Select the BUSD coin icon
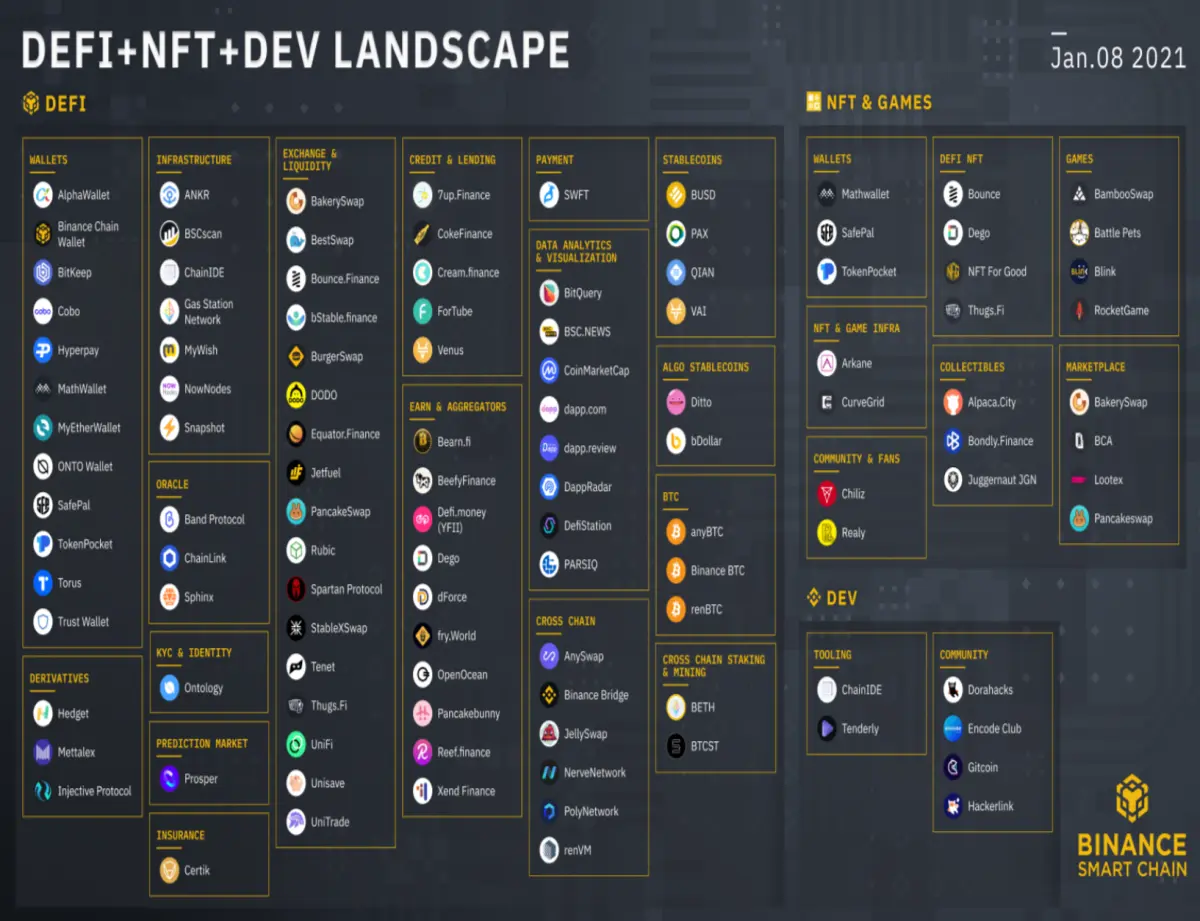Image resolution: width=1200 pixels, height=921 pixels. tap(676, 195)
